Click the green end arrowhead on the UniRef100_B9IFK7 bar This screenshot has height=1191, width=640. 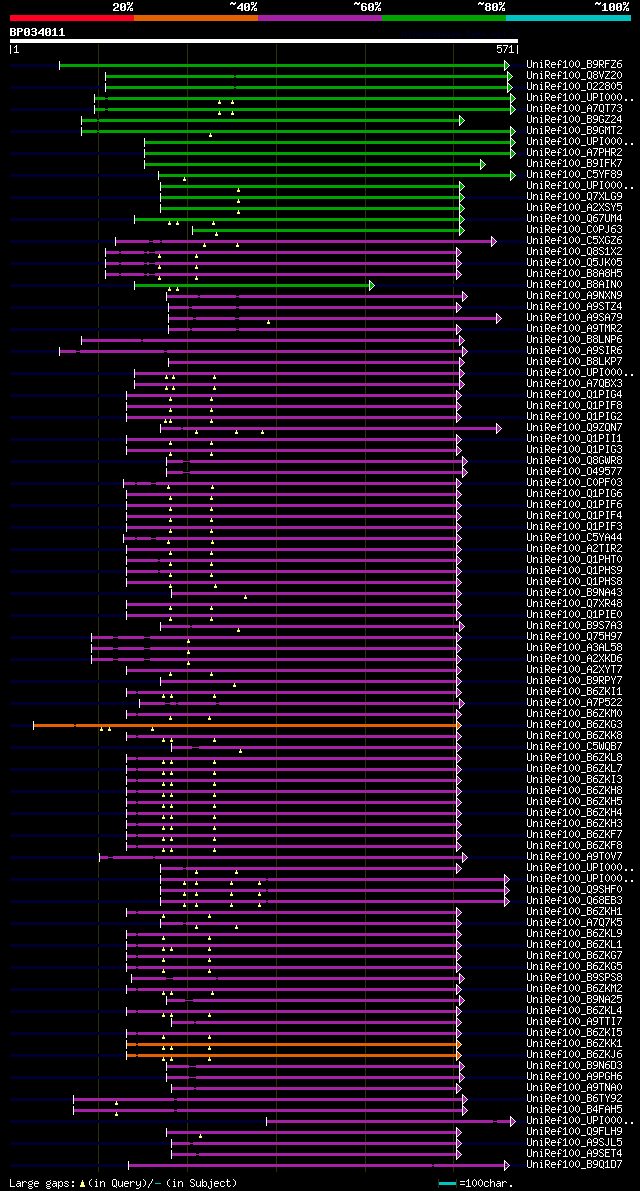(483, 164)
